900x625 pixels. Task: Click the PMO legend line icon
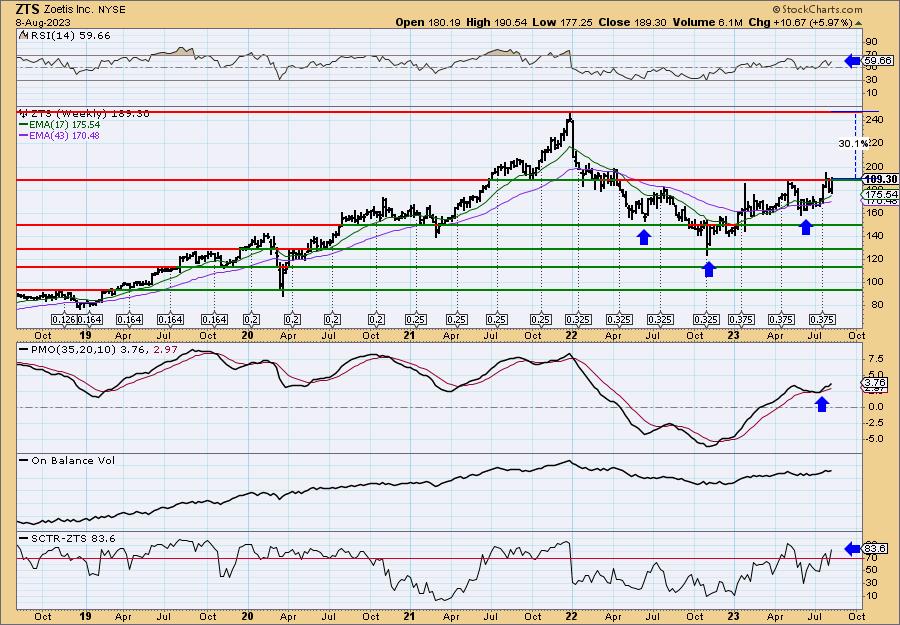23,349
